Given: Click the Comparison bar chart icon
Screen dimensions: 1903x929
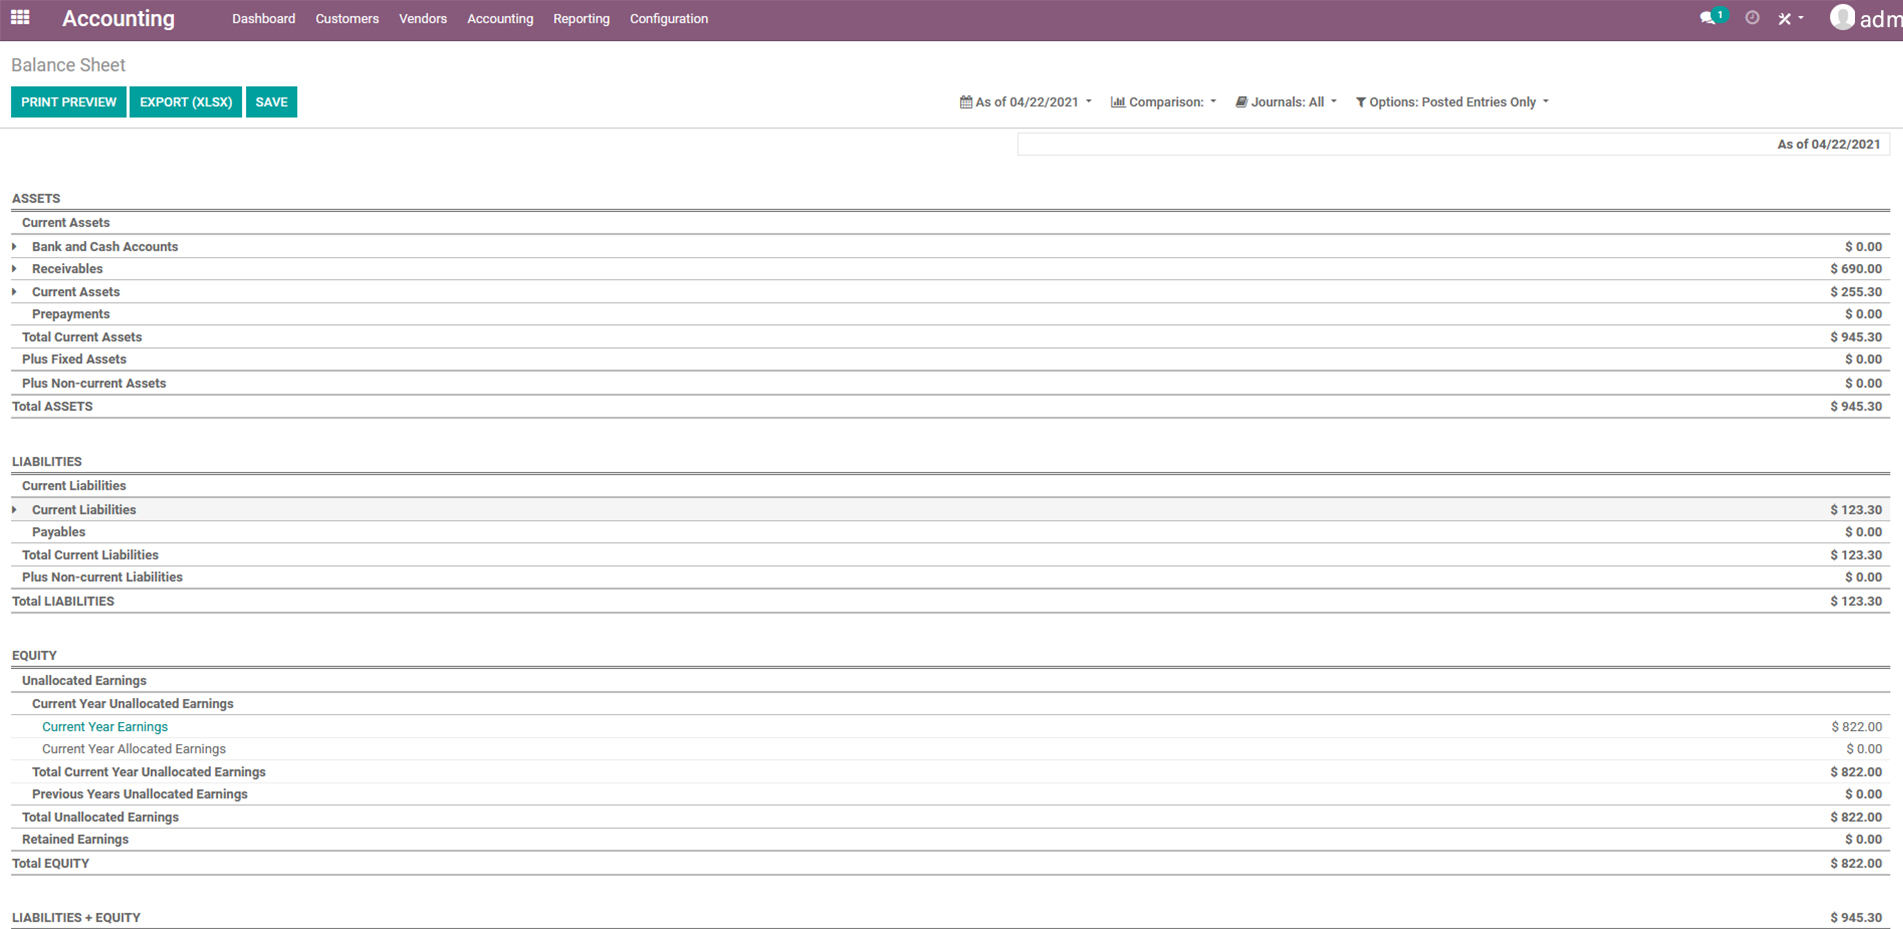Looking at the screenshot, I should click(x=1118, y=102).
